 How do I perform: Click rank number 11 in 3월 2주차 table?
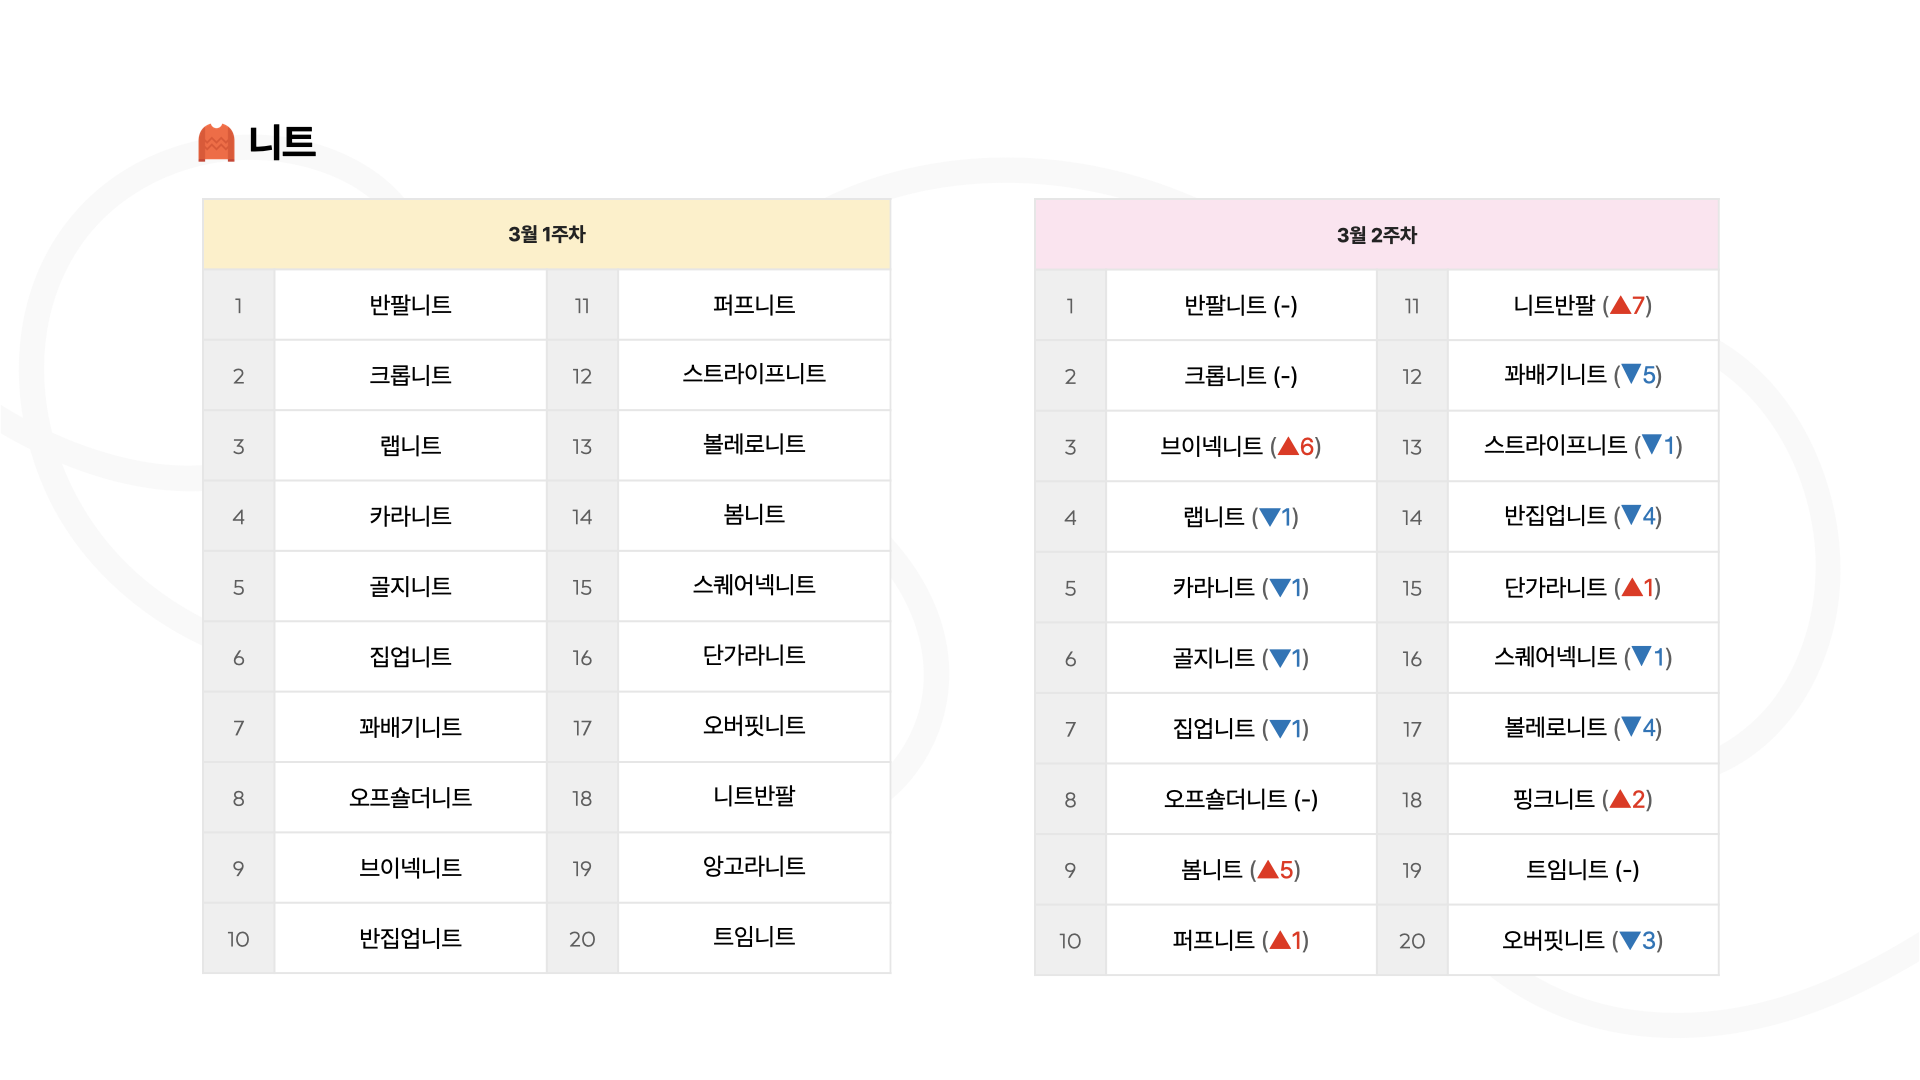pos(1412,306)
